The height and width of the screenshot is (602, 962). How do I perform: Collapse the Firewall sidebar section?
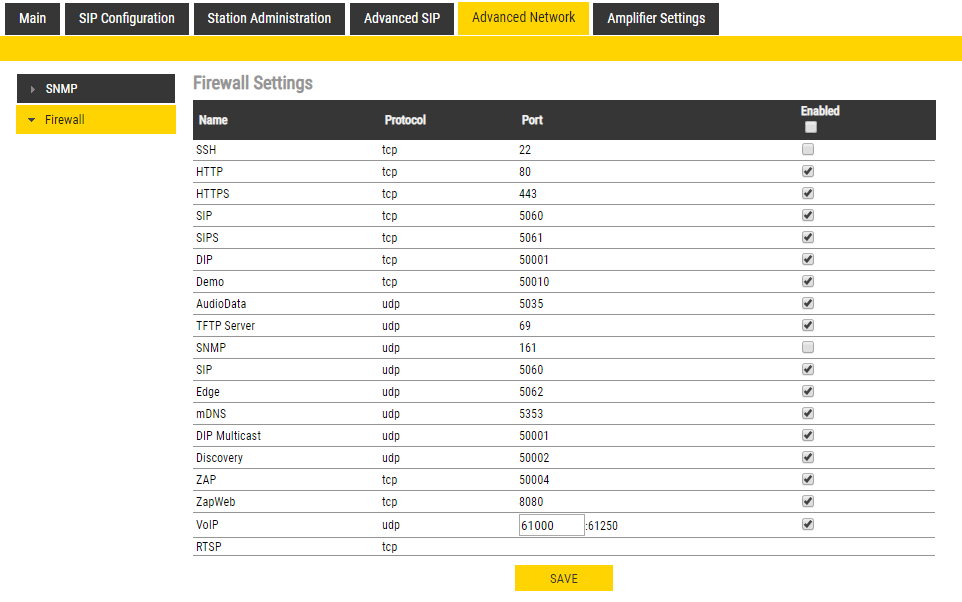[95, 120]
